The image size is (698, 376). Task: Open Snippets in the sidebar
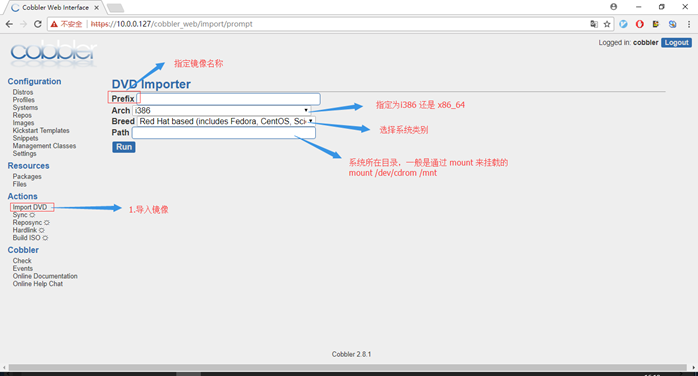[25, 138]
